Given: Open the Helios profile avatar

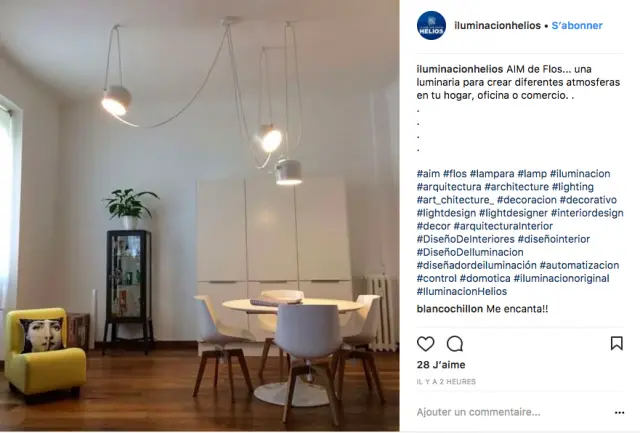Looking at the screenshot, I should coord(431,25).
